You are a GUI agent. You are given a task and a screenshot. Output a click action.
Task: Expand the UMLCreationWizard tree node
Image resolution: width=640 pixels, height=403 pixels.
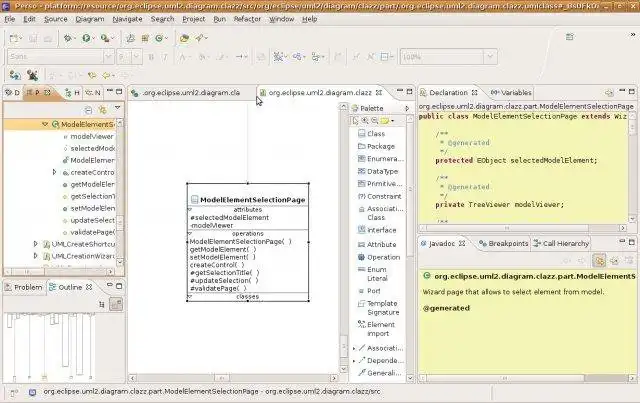pos(36,256)
